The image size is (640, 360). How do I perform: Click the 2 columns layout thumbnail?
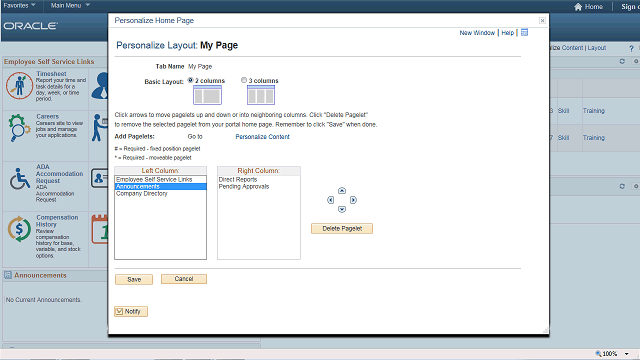(207, 95)
